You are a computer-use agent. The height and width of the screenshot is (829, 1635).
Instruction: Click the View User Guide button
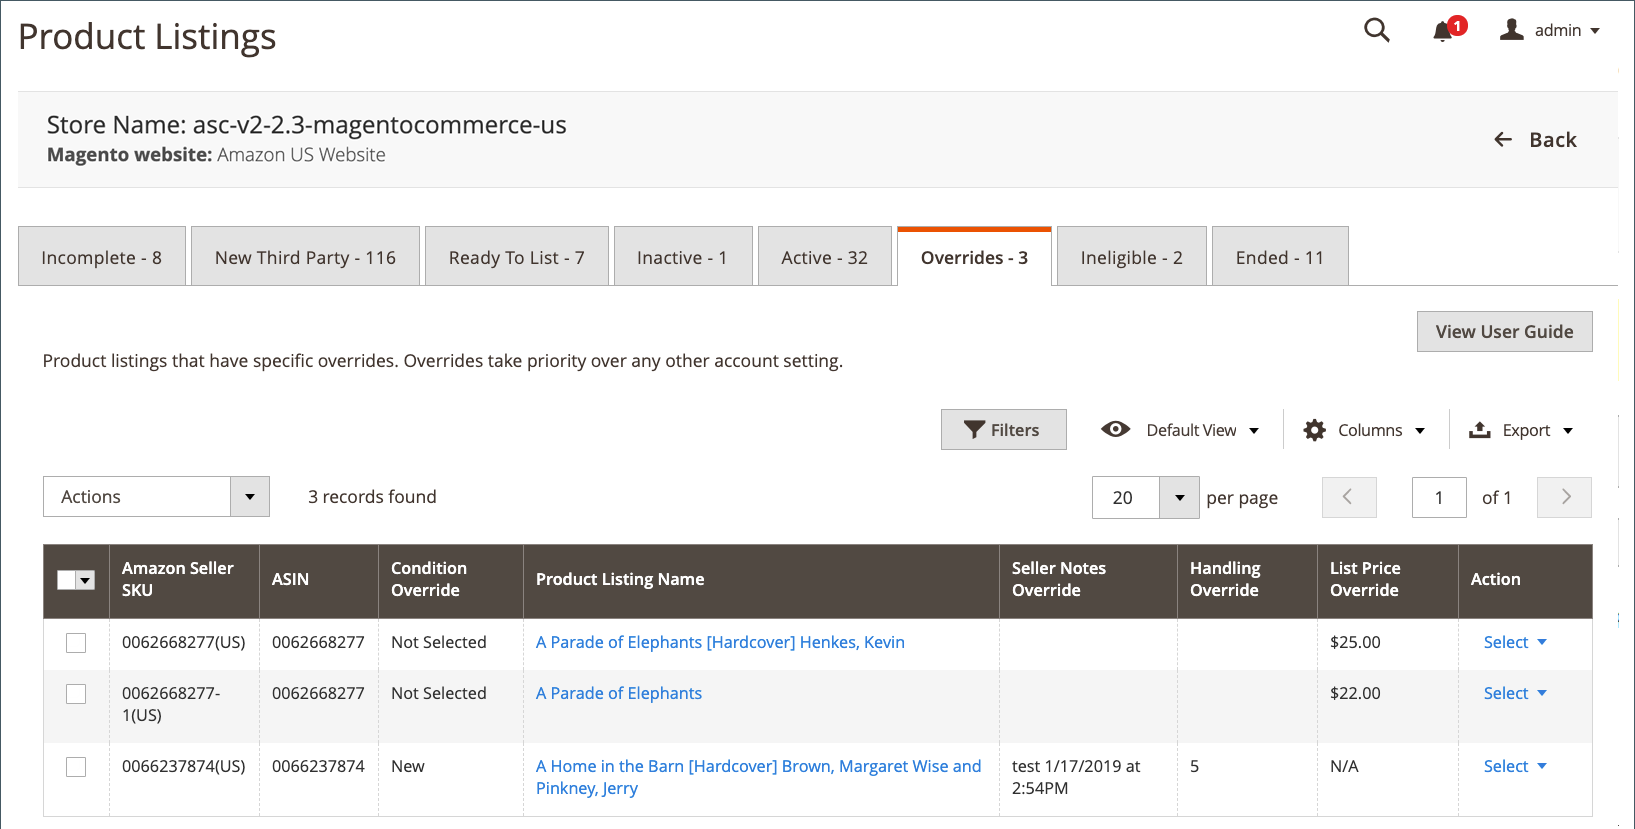1504,332
